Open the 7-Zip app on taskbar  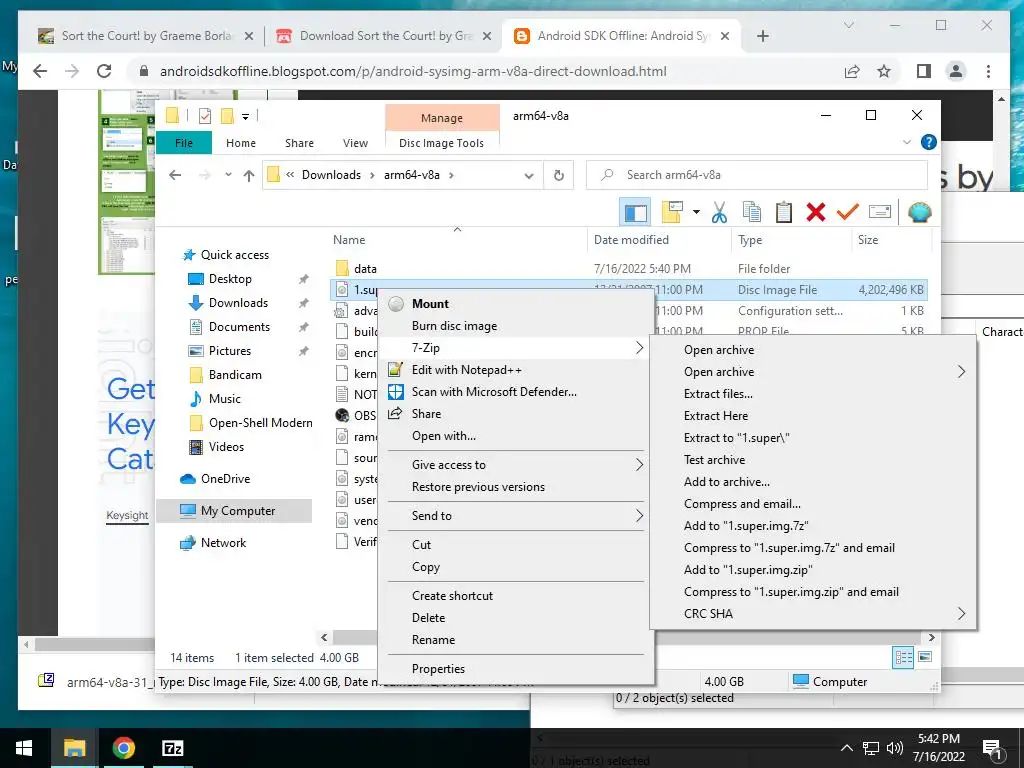pyautogui.click(x=172, y=748)
